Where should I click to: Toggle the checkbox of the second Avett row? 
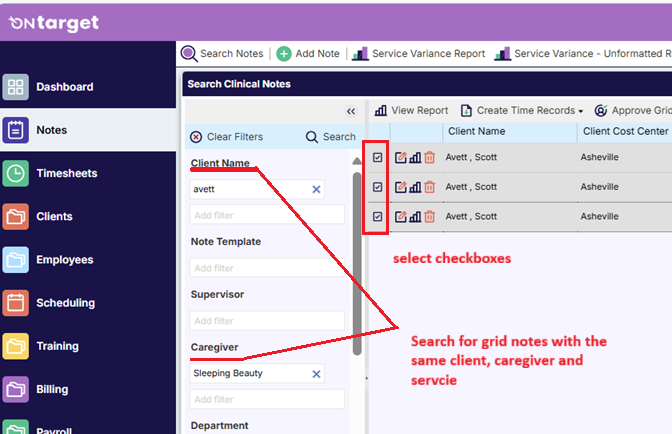coord(378,187)
